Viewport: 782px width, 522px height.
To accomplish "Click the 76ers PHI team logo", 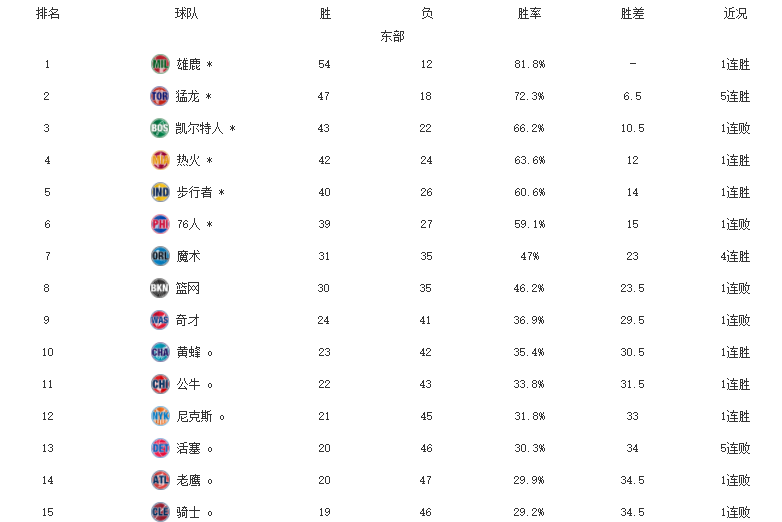I will tap(160, 224).
